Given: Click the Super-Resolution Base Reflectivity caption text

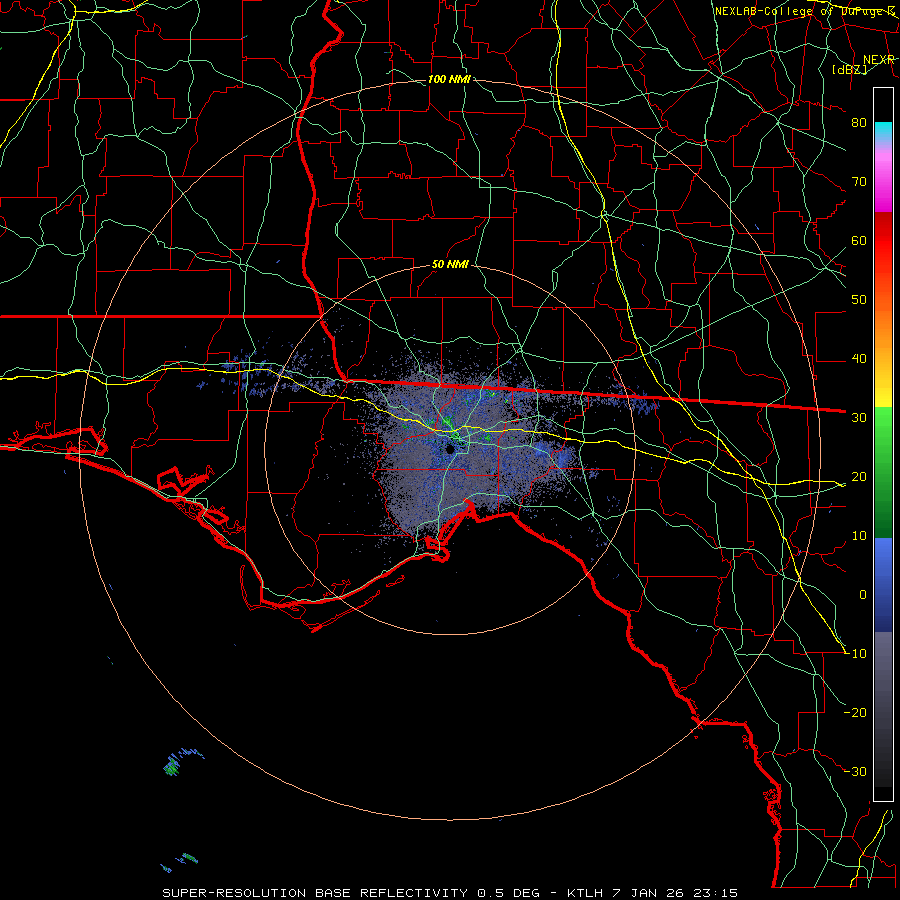Looking at the screenshot, I should click(x=315, y=893).
